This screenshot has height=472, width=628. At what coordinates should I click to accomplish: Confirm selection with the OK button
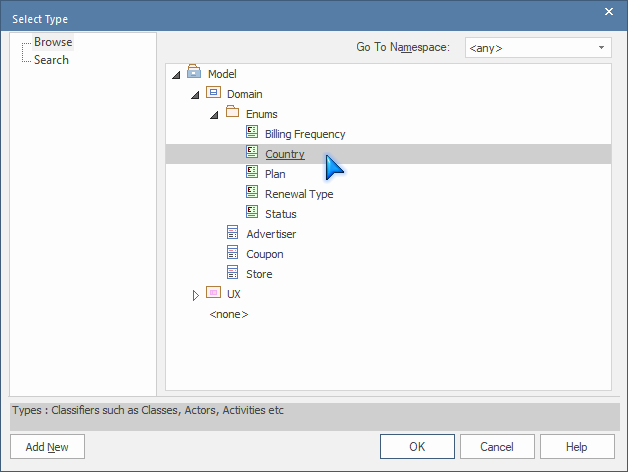pos(417,446)
